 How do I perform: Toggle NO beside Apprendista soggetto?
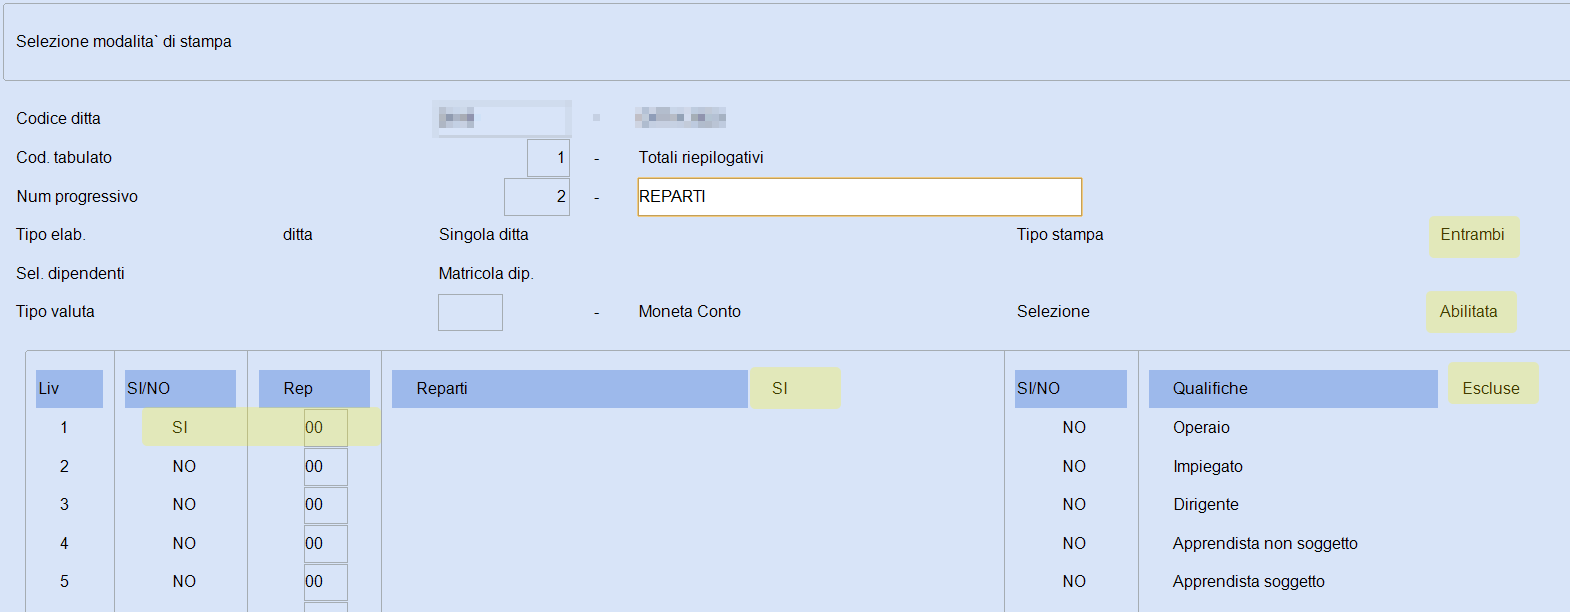[1074, 581]
